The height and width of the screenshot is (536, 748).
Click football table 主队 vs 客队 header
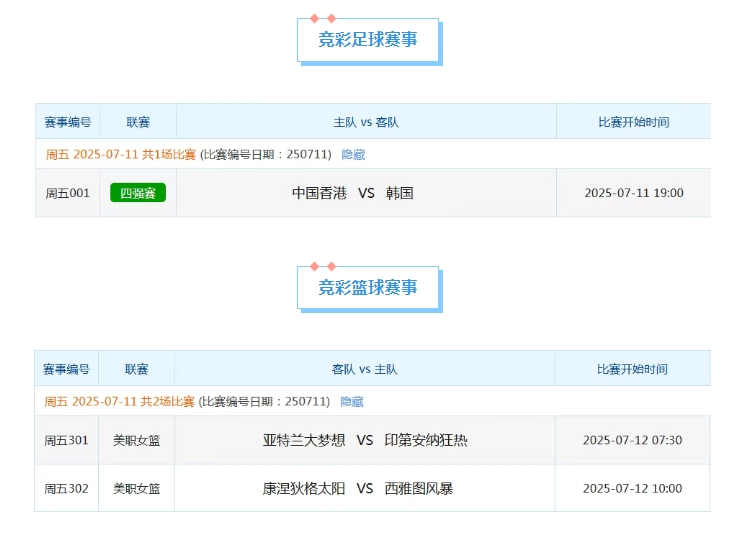pyautogui.click(x=366, y=122)
